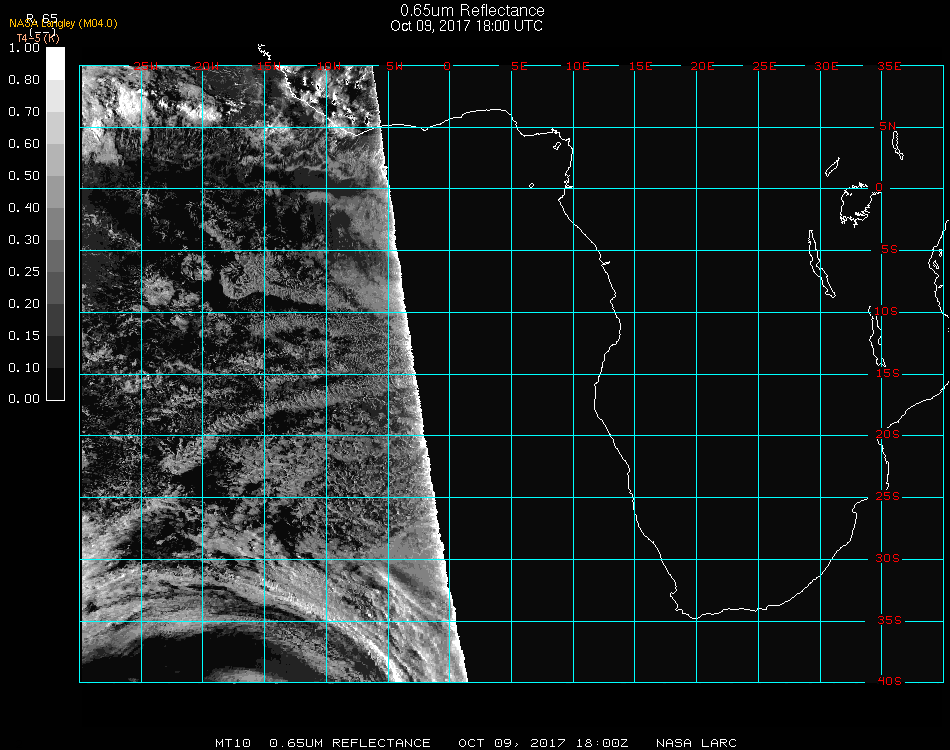Screen dimensions: 950x750
Task: Click the "0.65um Reflectance" title text
Action: tap(472, 10)
